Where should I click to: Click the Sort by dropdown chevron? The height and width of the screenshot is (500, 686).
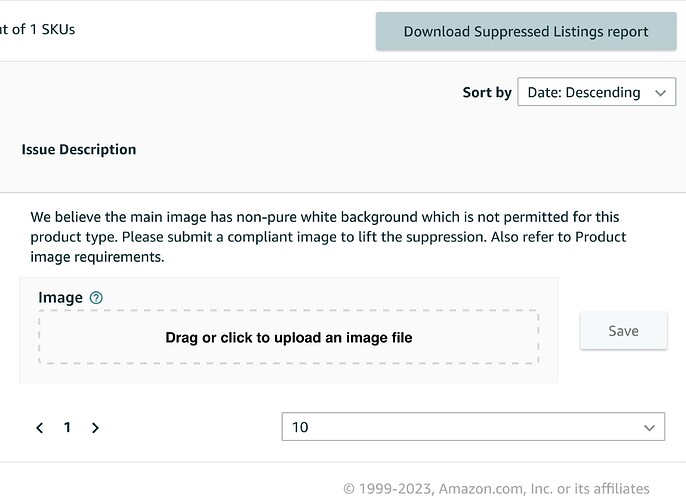click(x=660, y=93)
